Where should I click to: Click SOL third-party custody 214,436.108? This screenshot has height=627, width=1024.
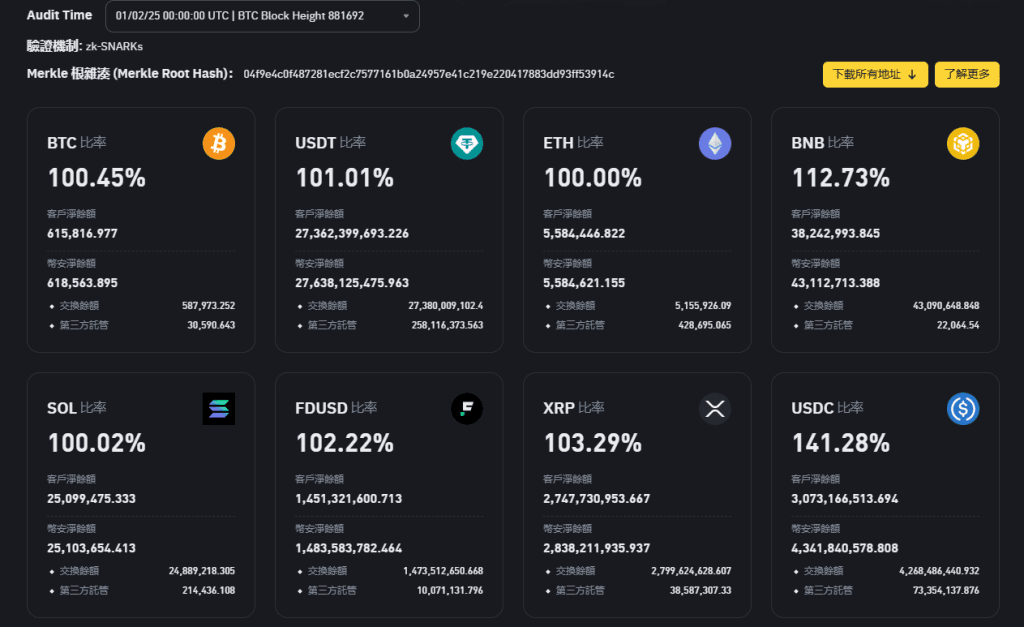[x=208, y=590]
